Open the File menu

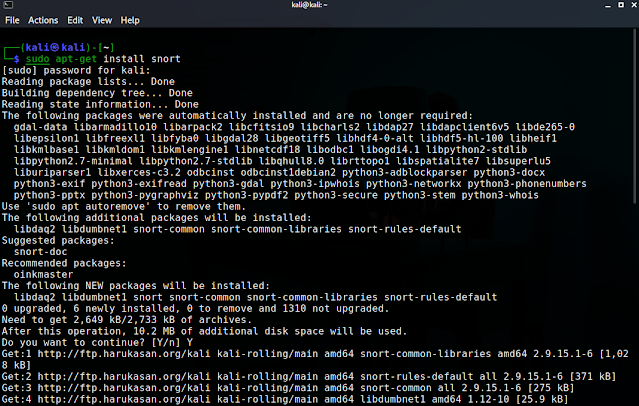tap(12, 20)
